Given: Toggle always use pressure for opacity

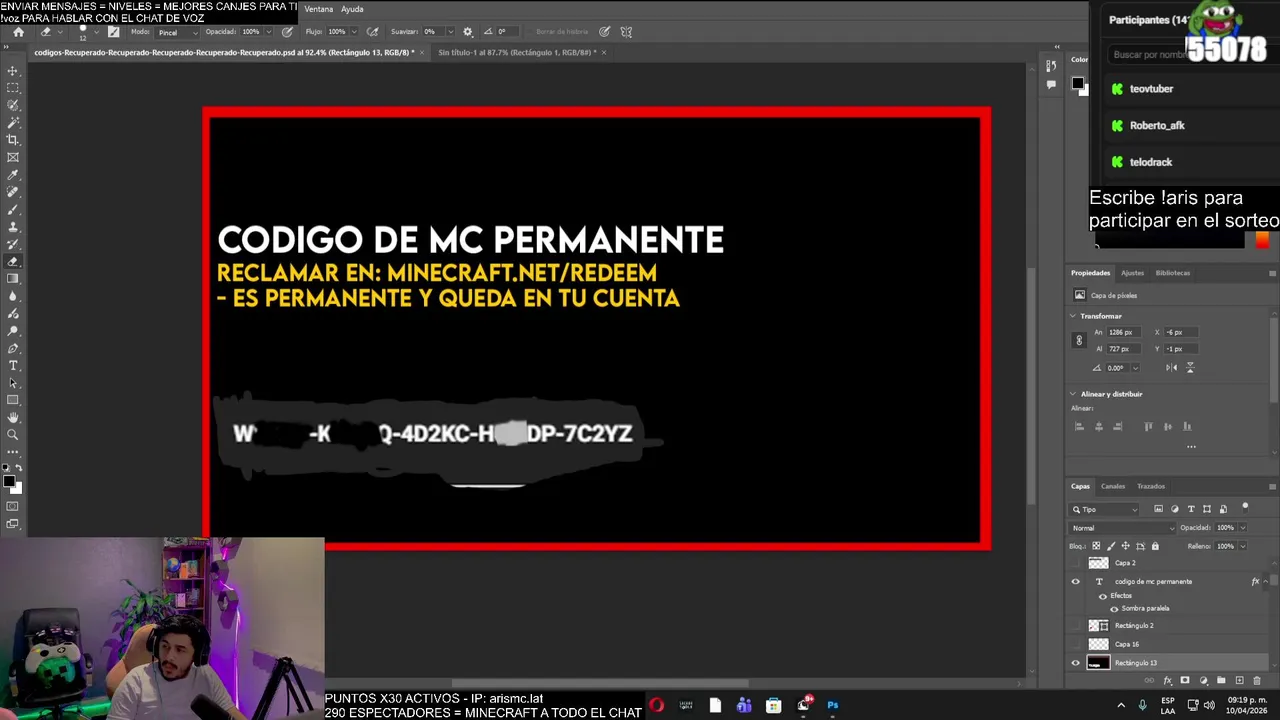Looking at the screenshot, I should point(287,31).
